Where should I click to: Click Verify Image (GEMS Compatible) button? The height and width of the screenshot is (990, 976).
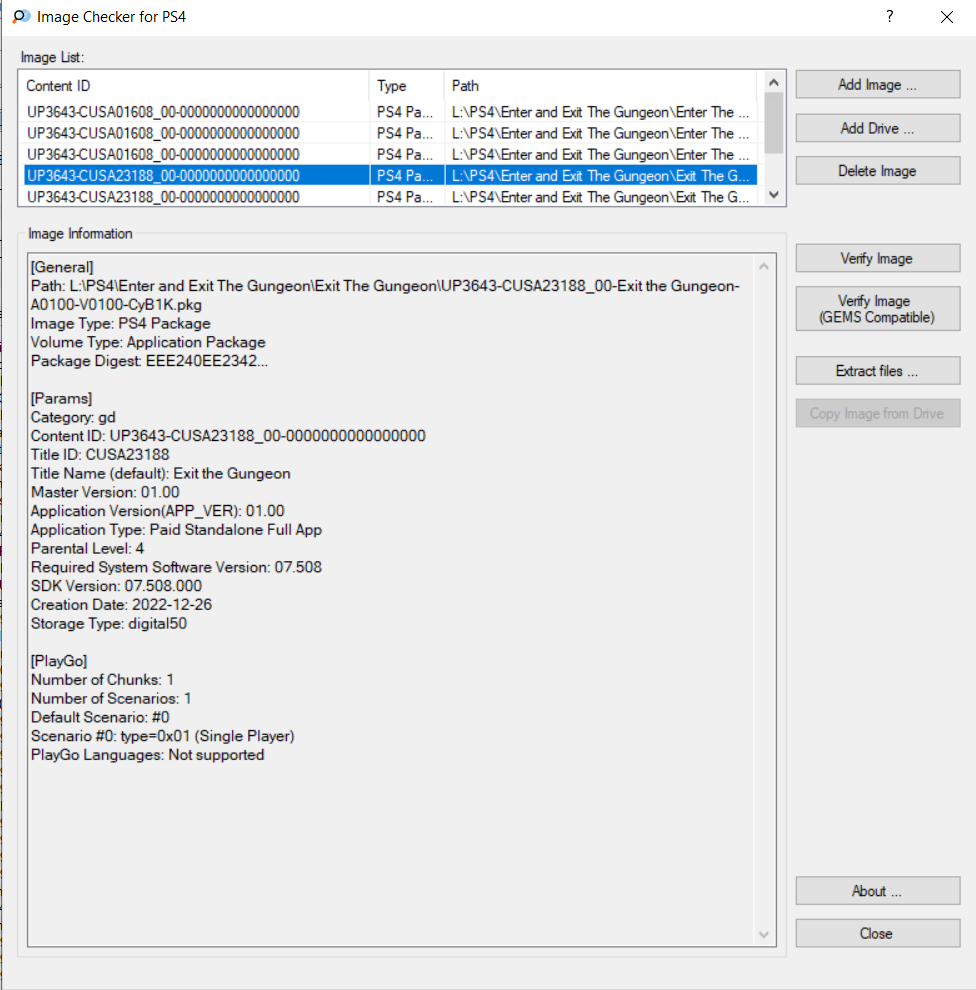pos(877,309)
